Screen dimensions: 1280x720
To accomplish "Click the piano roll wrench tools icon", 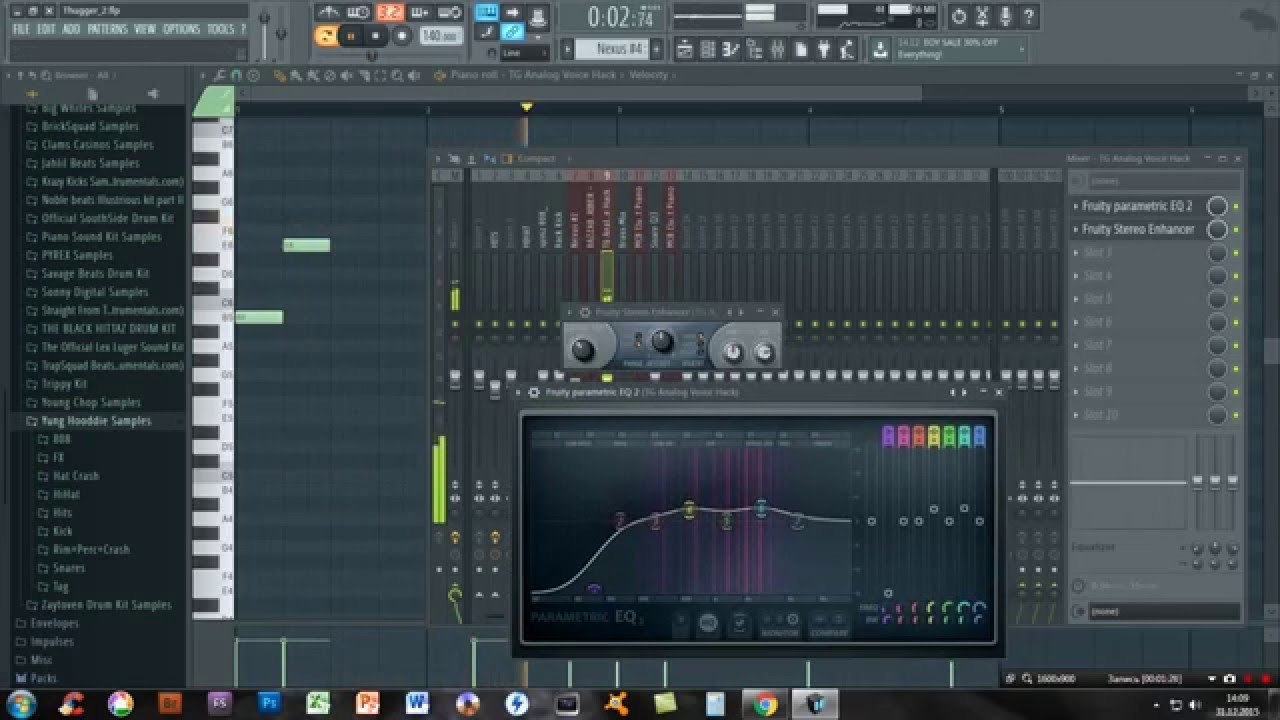I will (x=219, y=75).
